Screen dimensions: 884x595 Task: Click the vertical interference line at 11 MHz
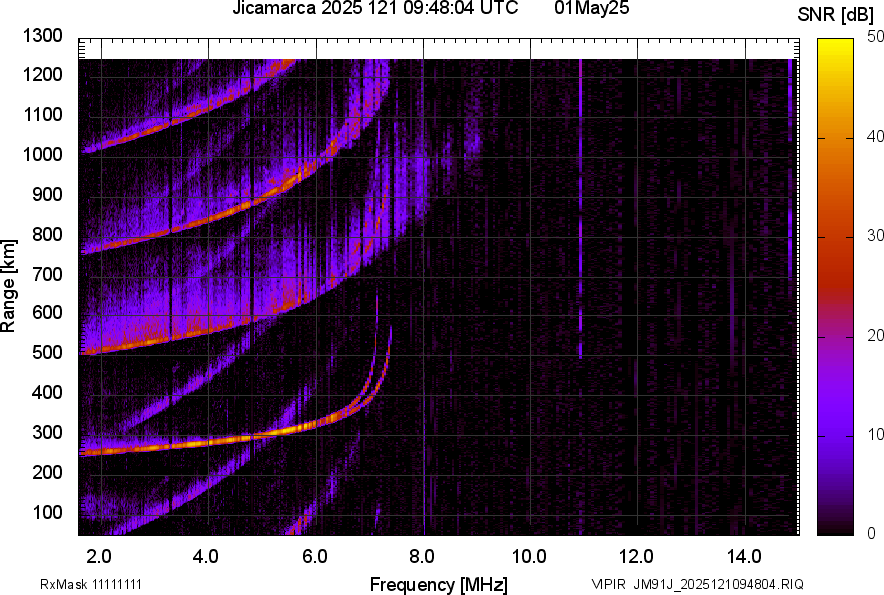pos(581,209)
